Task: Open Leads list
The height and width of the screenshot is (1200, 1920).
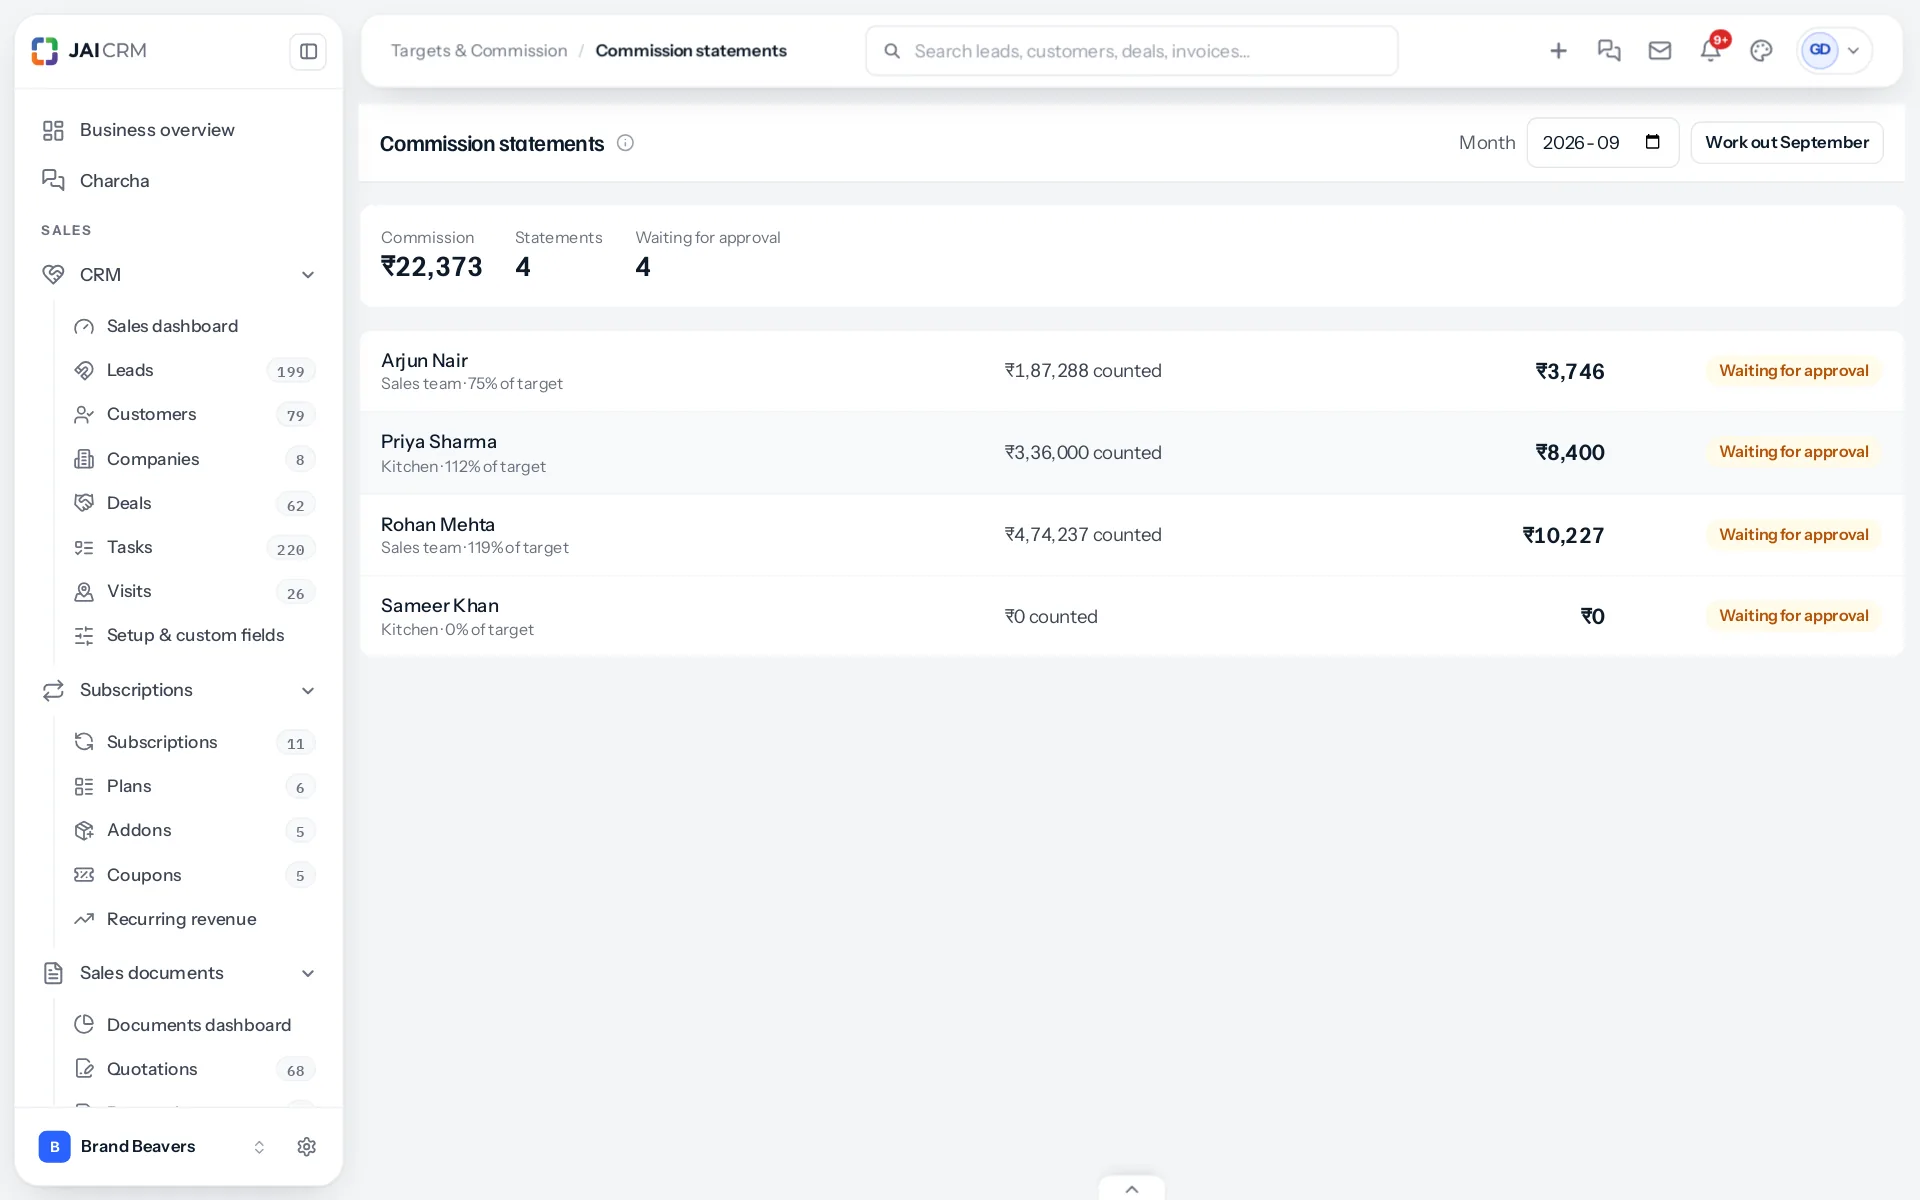Action: click(x=194, y=370)
